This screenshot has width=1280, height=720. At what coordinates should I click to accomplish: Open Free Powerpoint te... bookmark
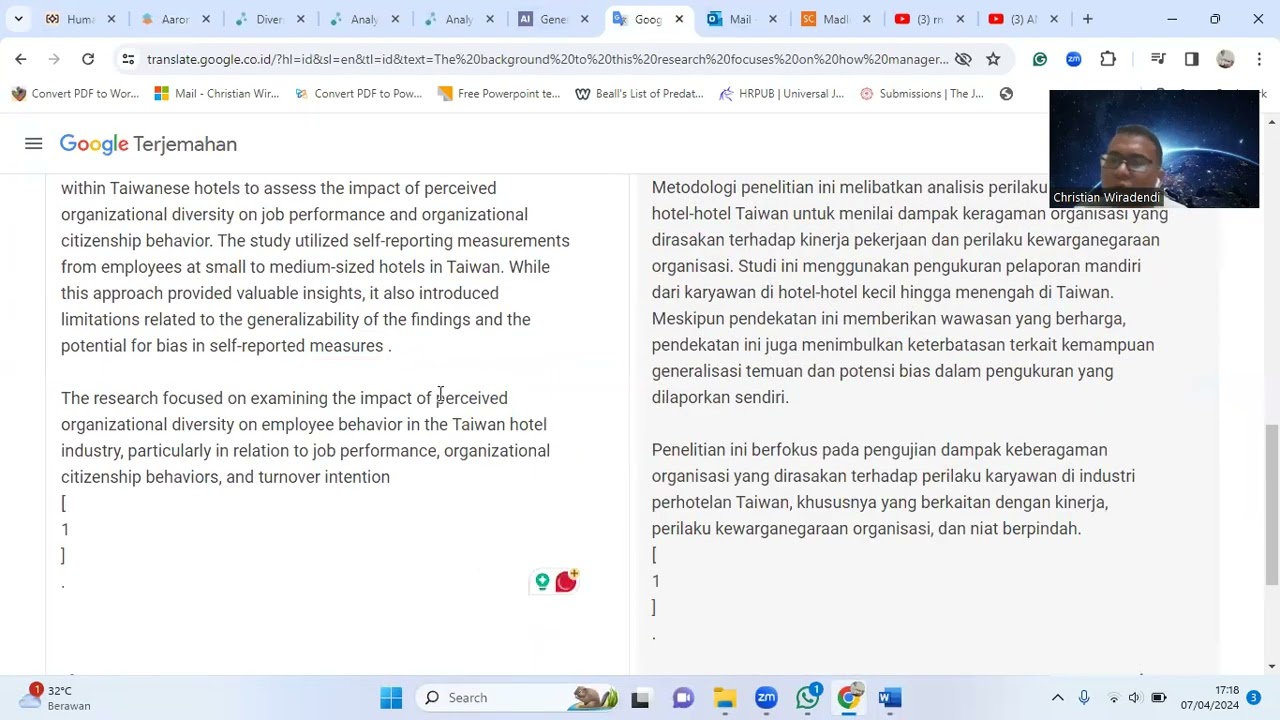pos(499,93)
